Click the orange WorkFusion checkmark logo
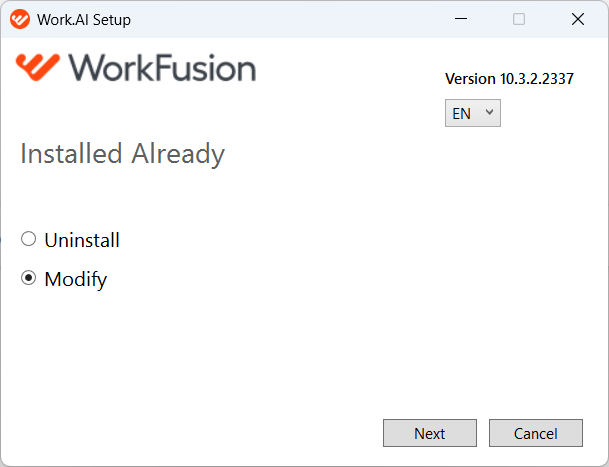The image size is (609, 467). point(38,67)
